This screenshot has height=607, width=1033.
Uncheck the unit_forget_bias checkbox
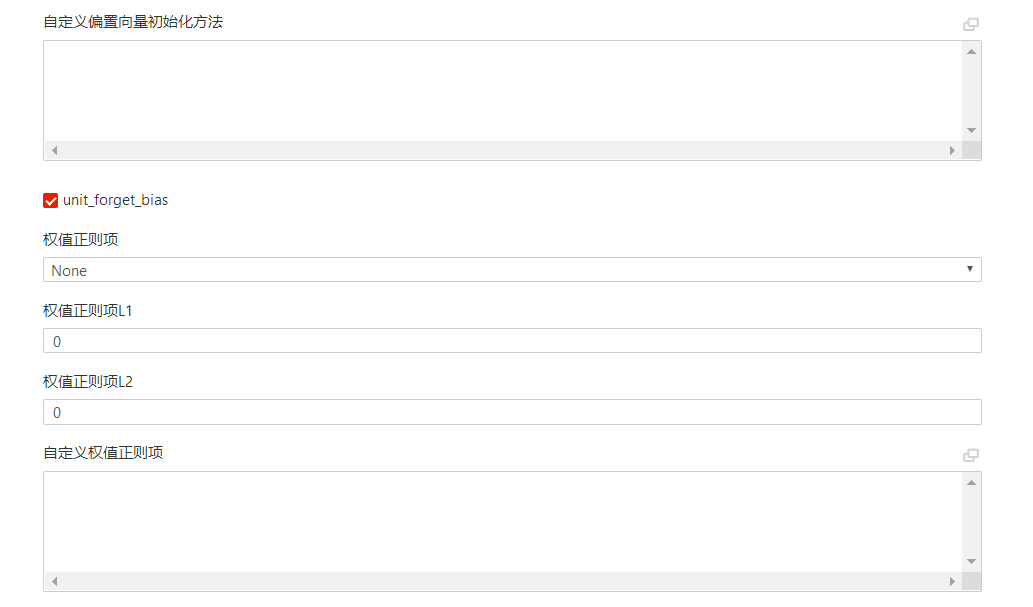click(51, 200)
